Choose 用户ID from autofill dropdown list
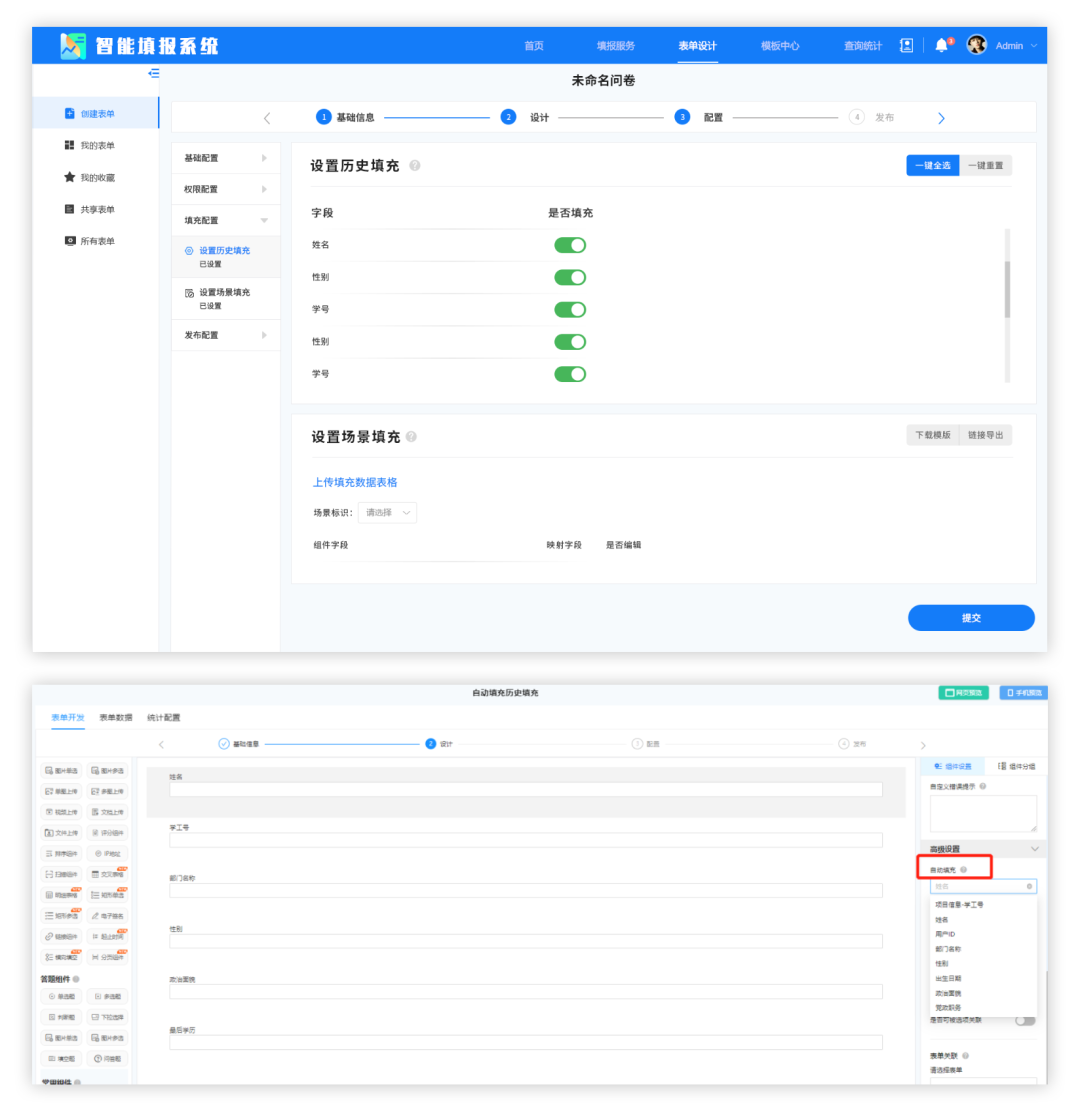Screen dimensions: 1080x1110 946,934
